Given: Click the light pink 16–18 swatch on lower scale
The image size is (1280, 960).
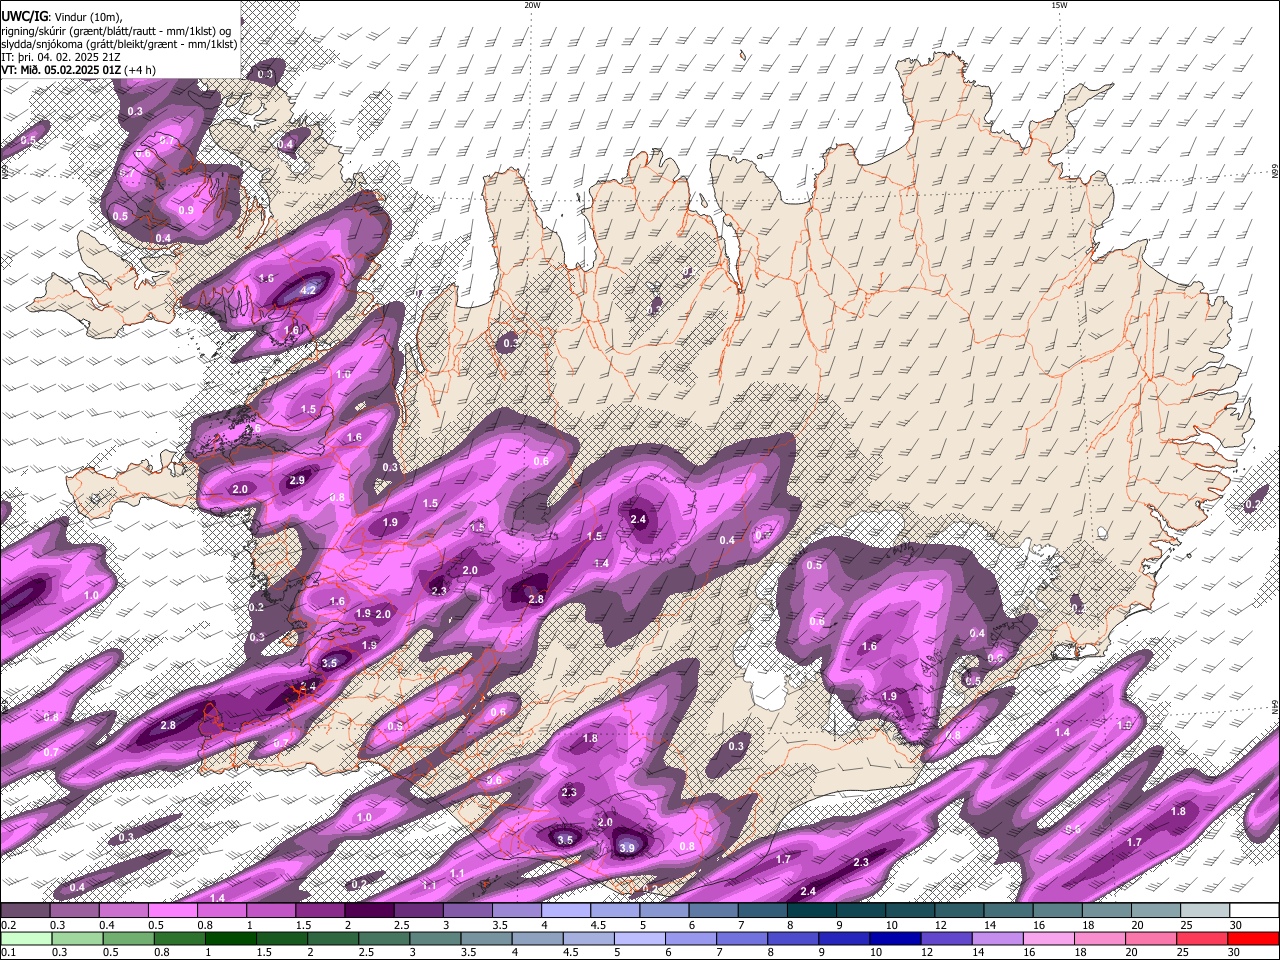Looking at the screenshot, I should 1049,939.
